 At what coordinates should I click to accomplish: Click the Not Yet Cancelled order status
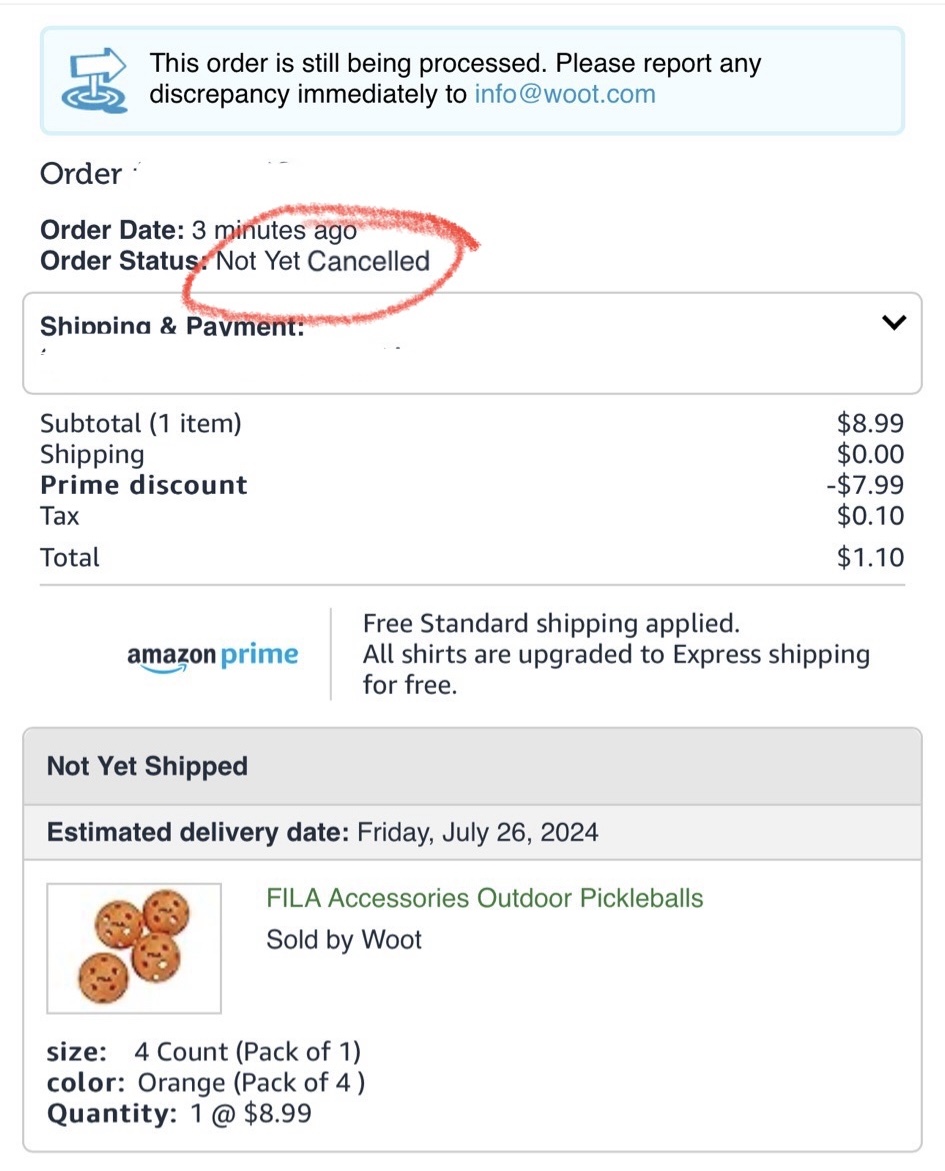coord(323,262)
